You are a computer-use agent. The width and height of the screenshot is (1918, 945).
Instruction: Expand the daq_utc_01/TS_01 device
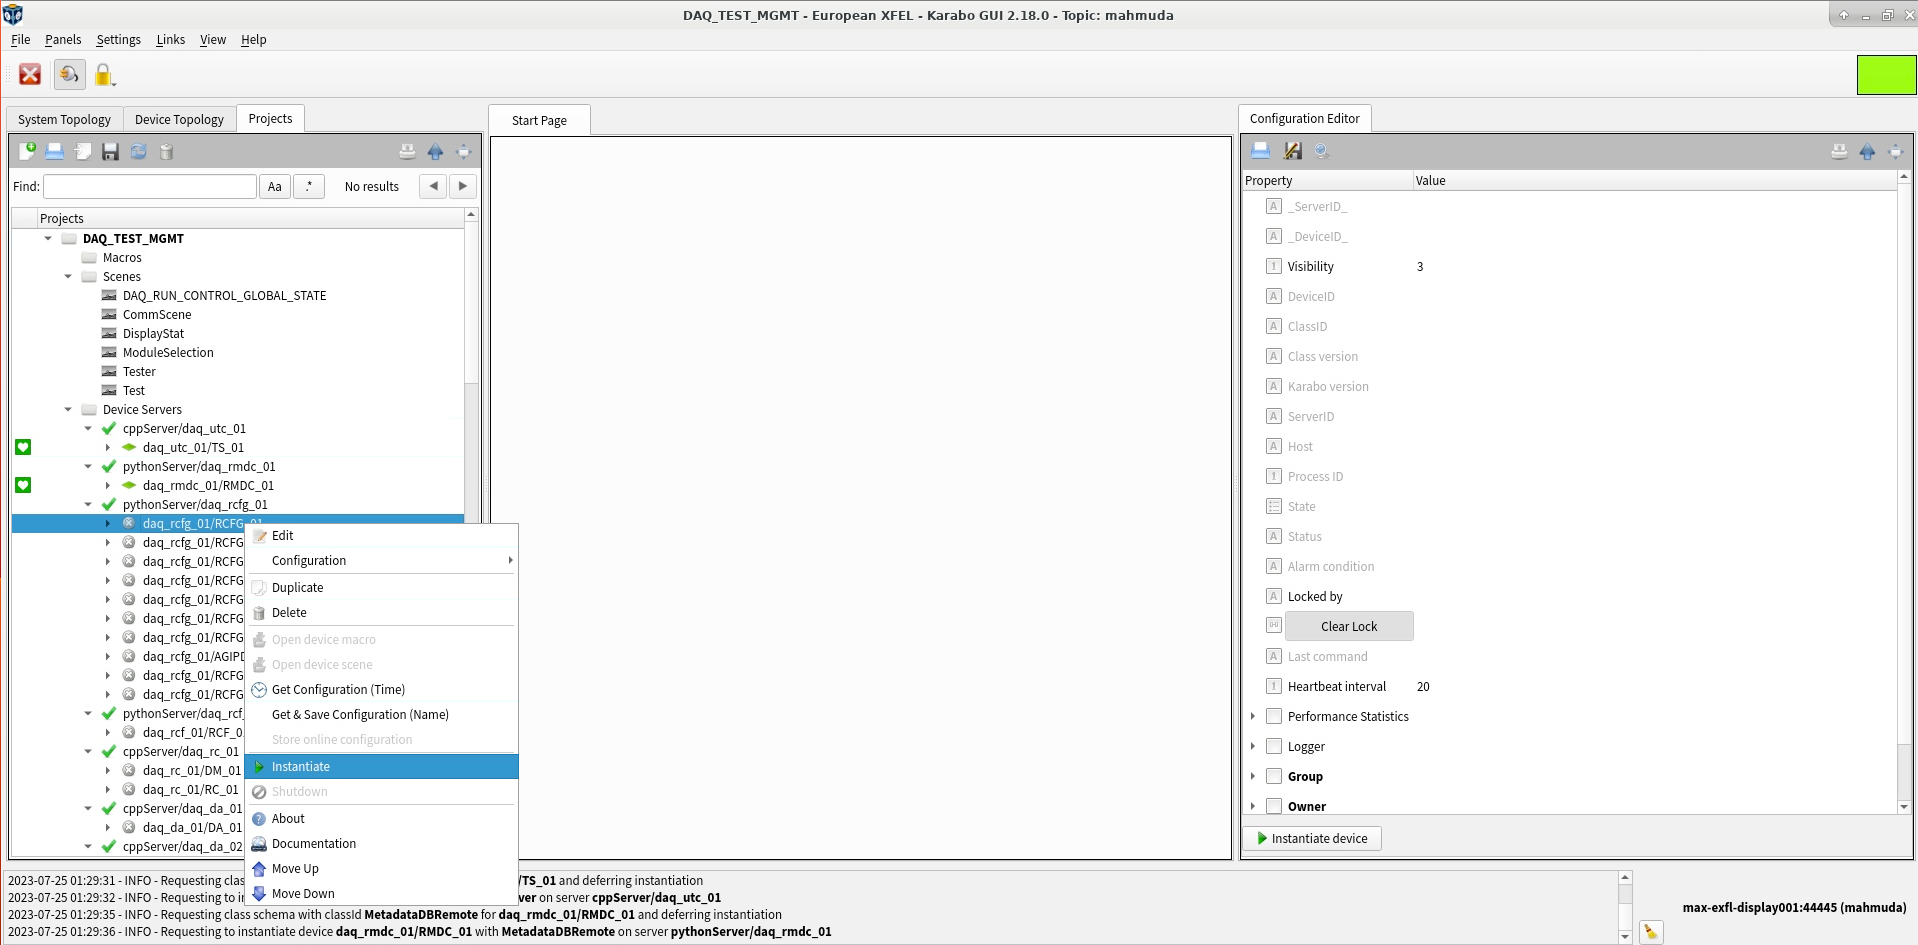coord(108,447)
